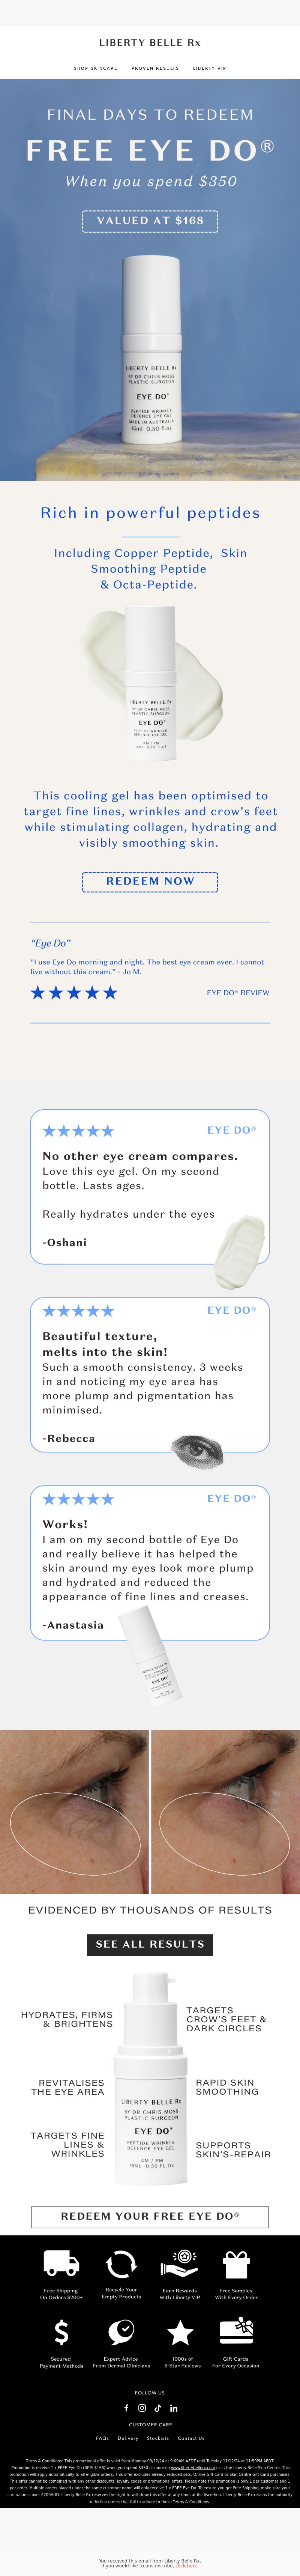Open the Eye Do Review link
This screenshot has width=300, height=2576.
[238, 993]
